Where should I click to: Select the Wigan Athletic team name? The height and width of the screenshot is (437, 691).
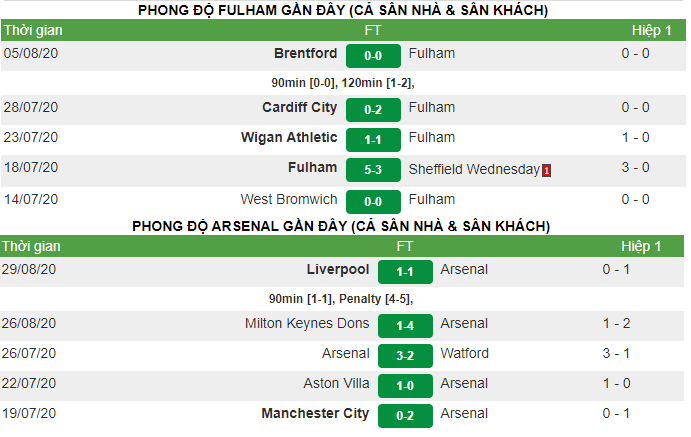289,137
